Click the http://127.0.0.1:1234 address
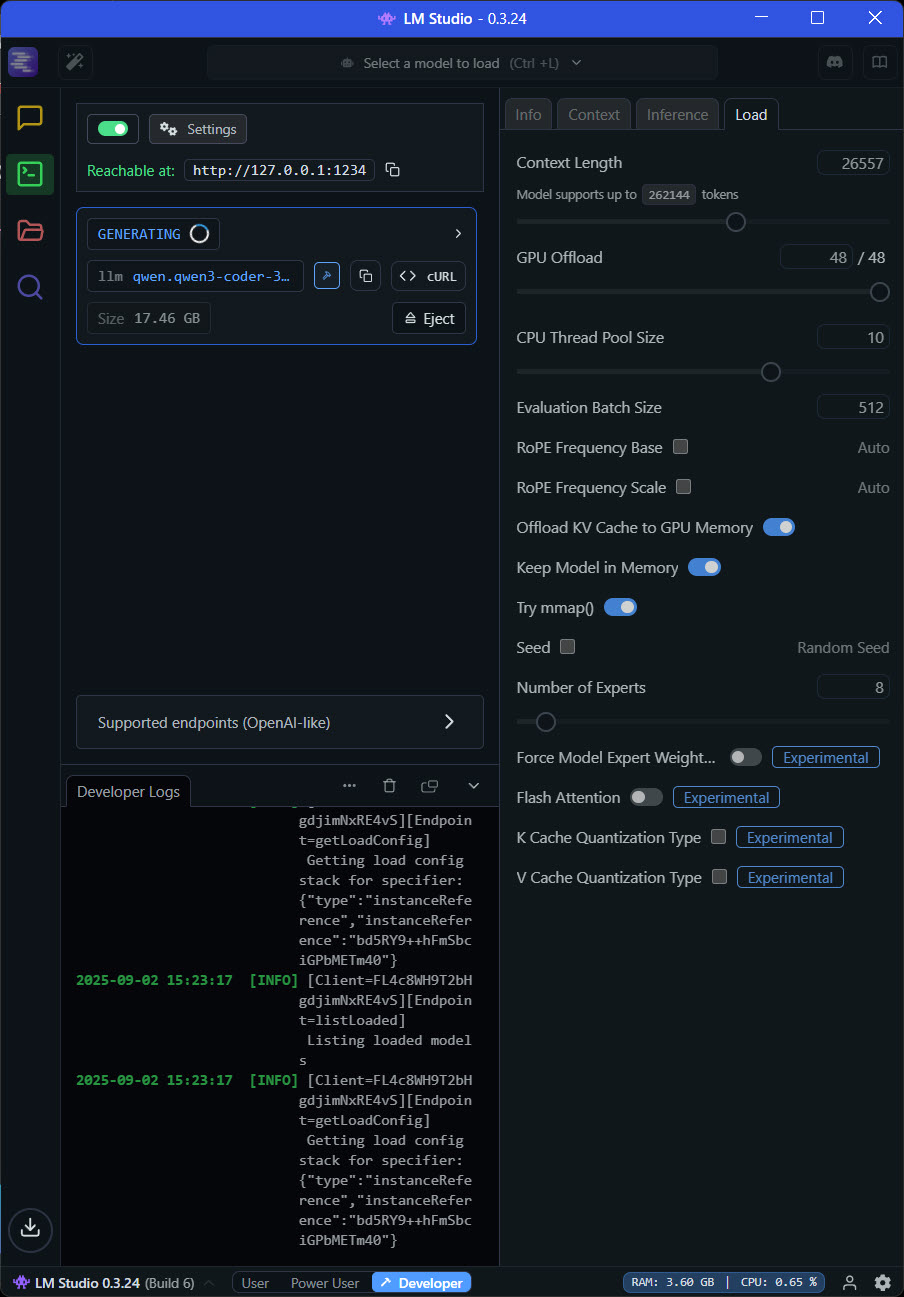Image resolution: width=904 pixels, height=1297 pixels. click(x=279, y=170)
